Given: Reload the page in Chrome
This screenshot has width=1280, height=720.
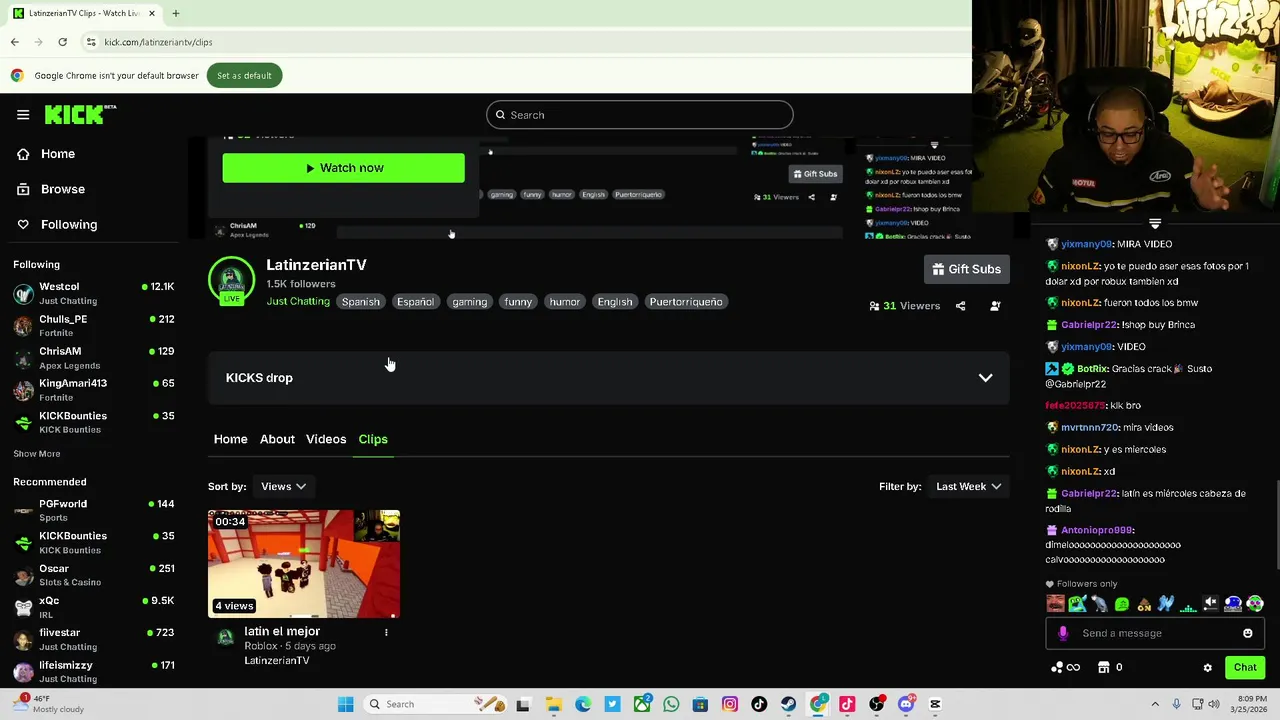Looking at the screenshot, I should (62, 42).
